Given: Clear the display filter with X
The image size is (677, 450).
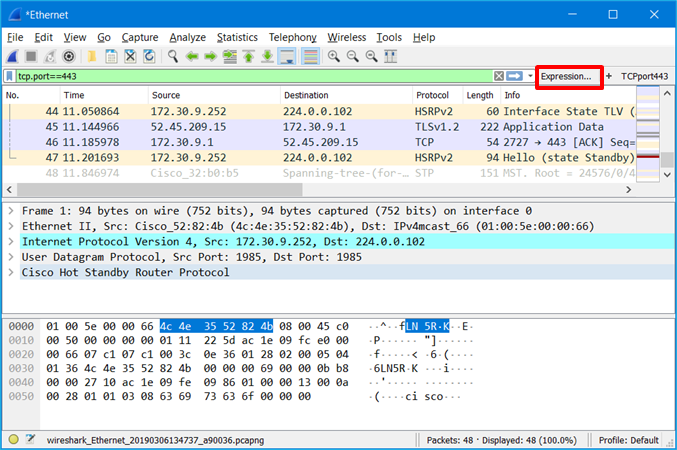Looking at the screenshot, I should (x=499, y=76).
